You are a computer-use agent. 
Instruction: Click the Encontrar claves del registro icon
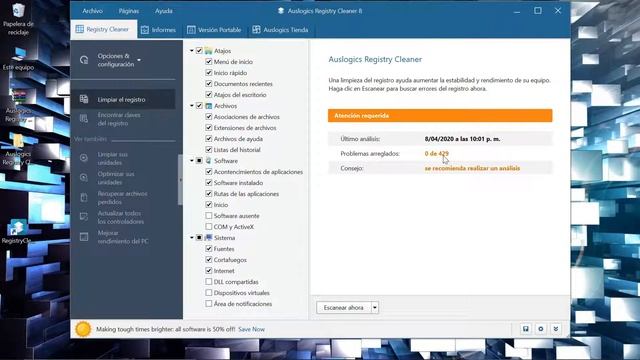coord(84,119)
